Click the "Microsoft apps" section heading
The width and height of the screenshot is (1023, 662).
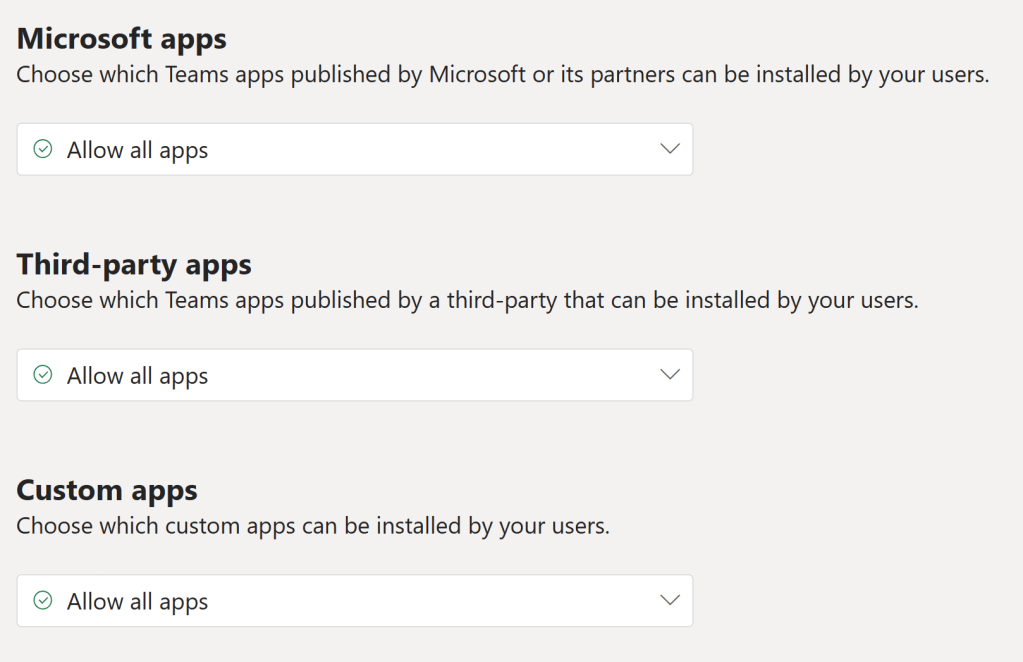pos(122,39)
